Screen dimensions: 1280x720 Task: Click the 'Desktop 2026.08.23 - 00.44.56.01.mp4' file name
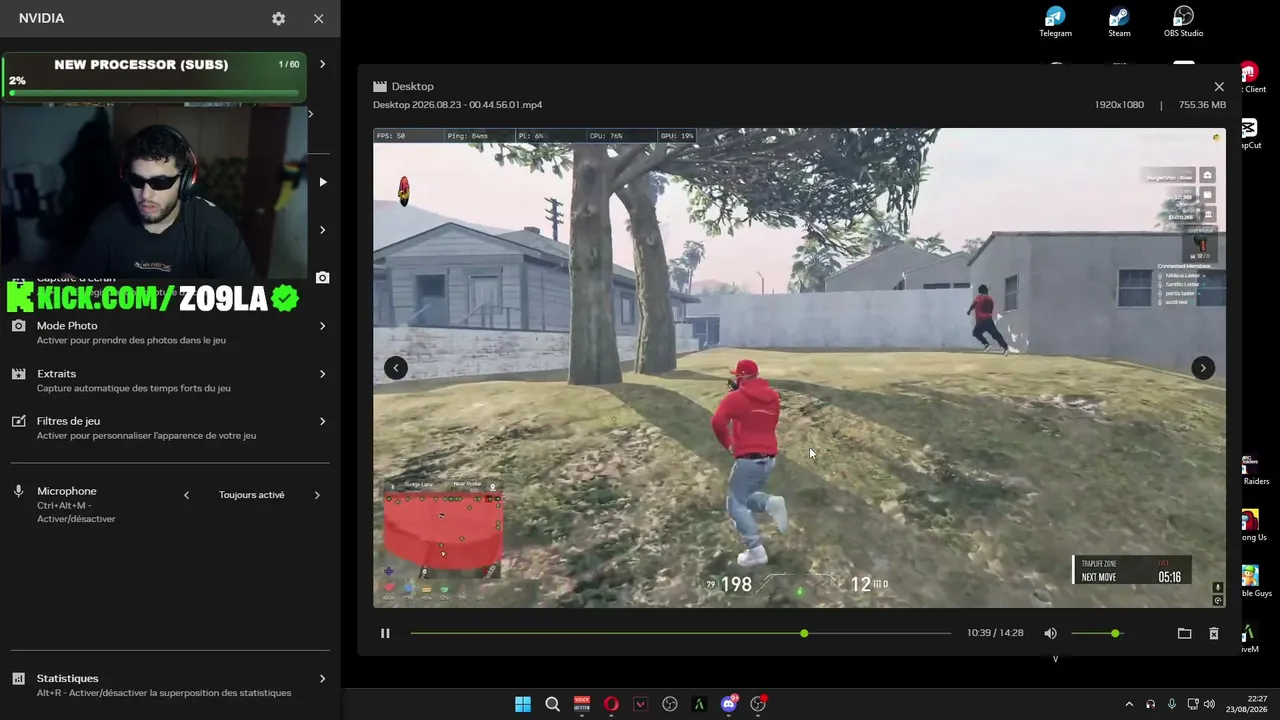[x=458, y=105]
